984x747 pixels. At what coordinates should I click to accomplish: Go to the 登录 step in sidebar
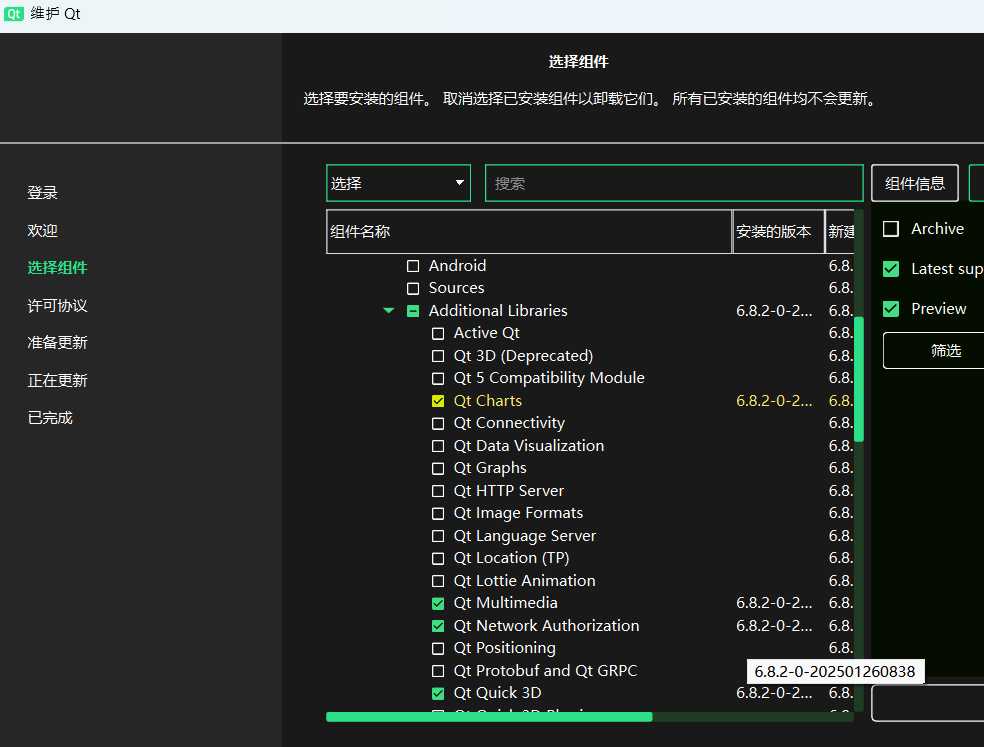coord(42,193)
